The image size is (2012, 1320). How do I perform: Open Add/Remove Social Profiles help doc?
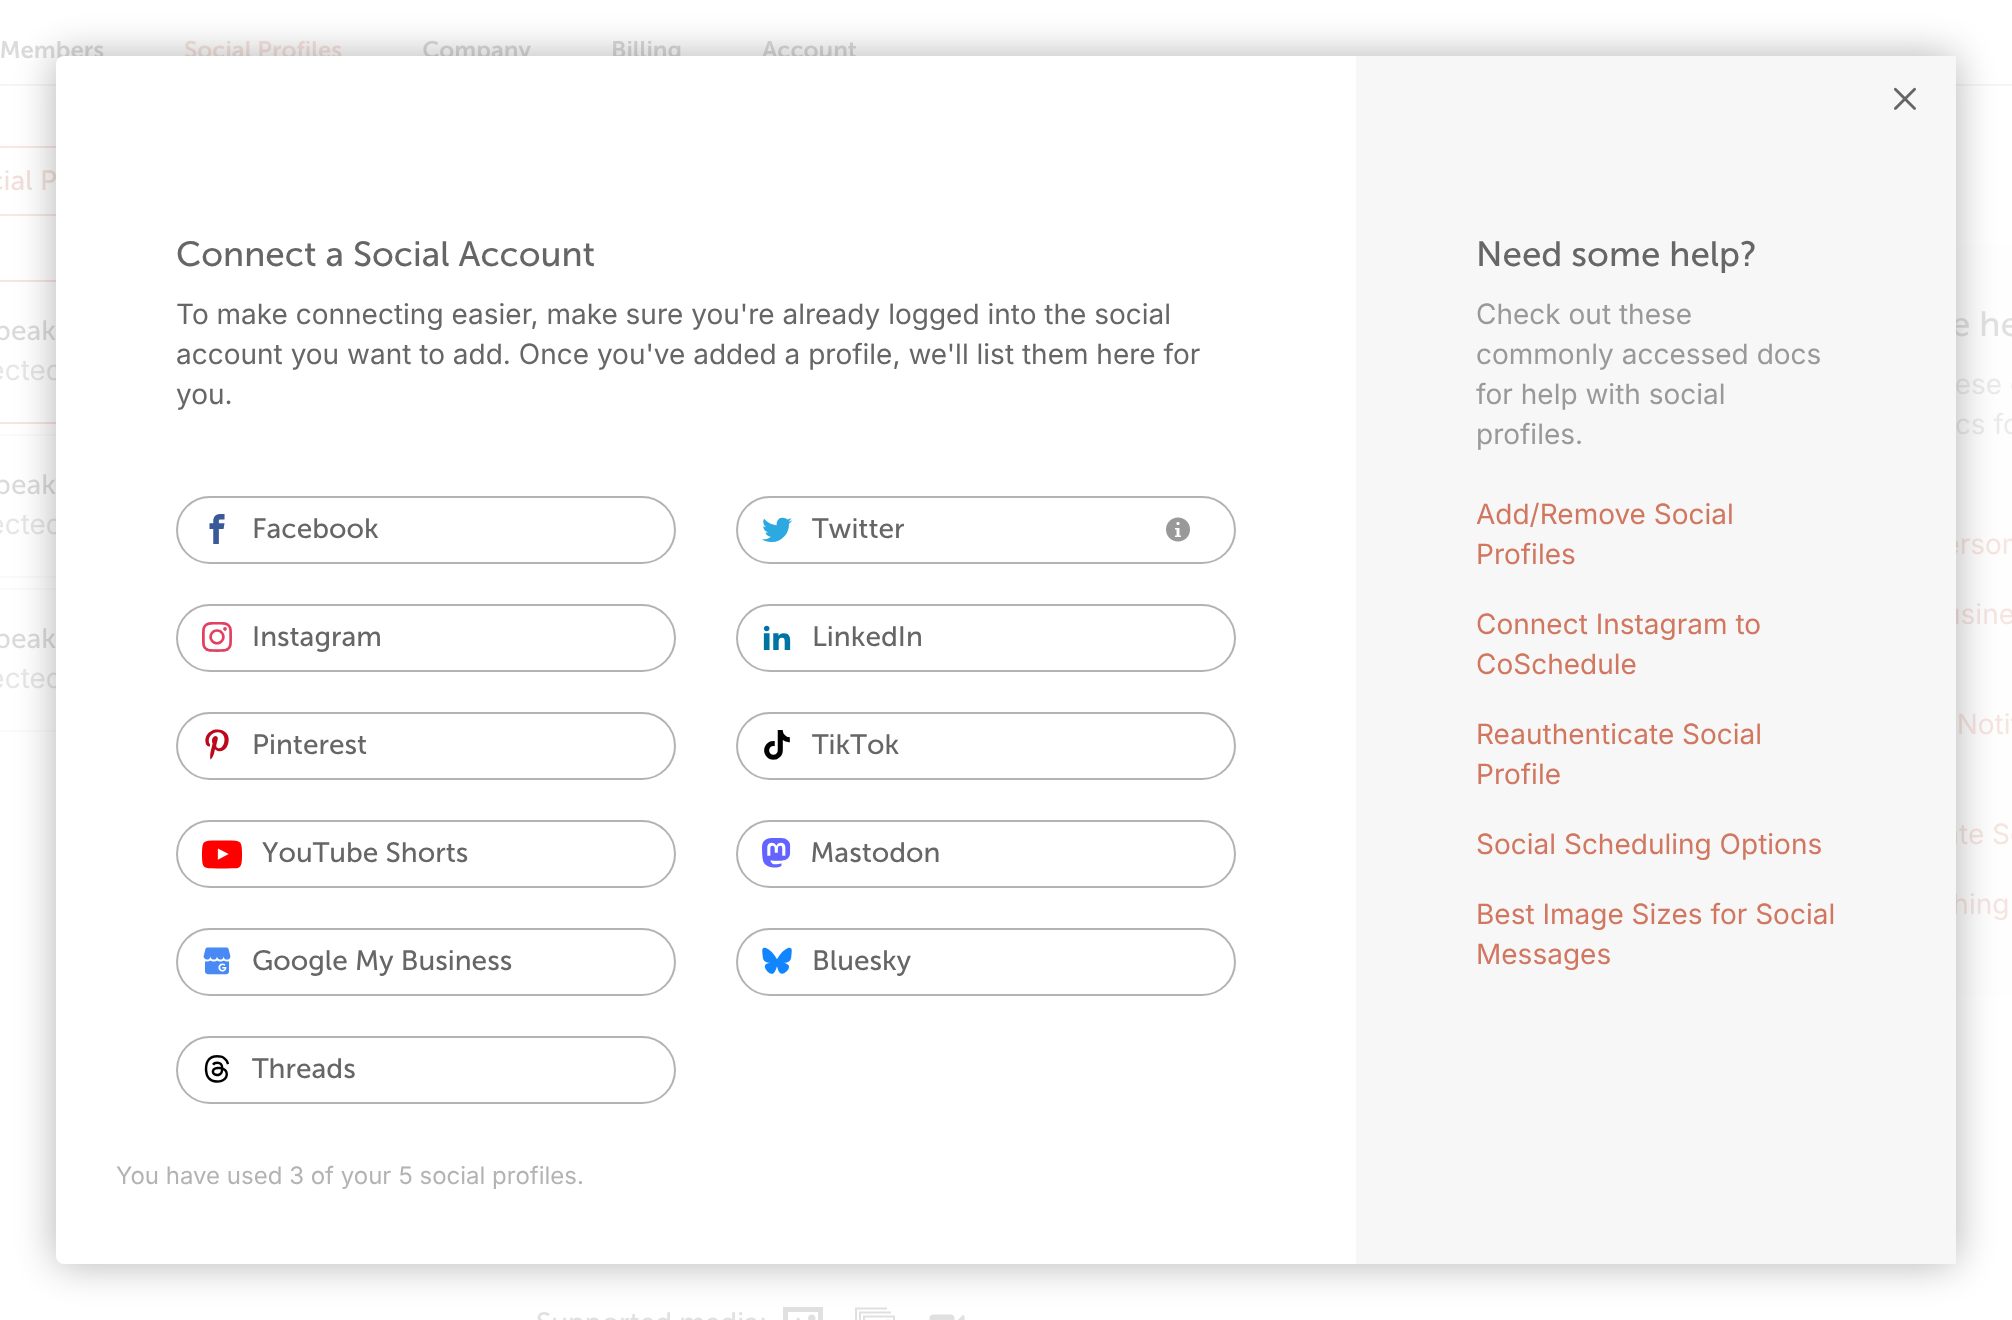click(1605, 534)
